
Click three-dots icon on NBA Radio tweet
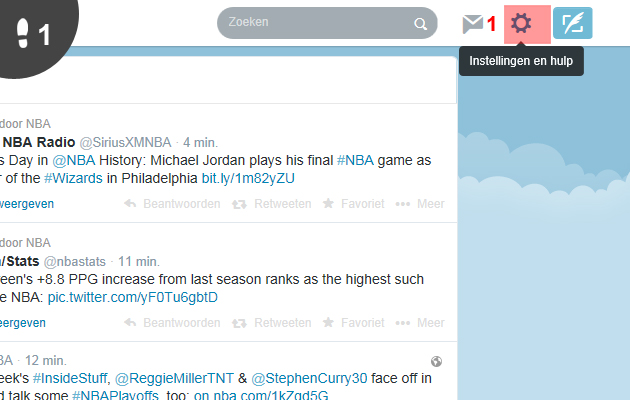(403, 204)
